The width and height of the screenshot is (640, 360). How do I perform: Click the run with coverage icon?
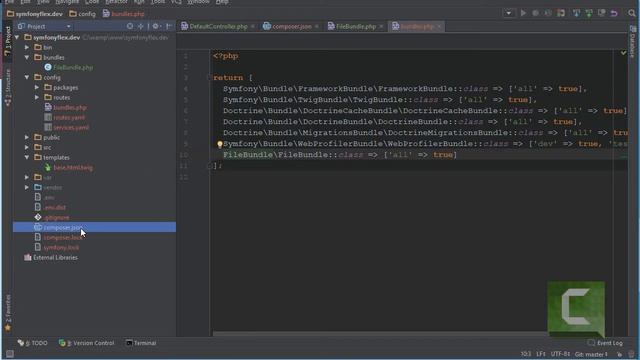click(548, 13)
